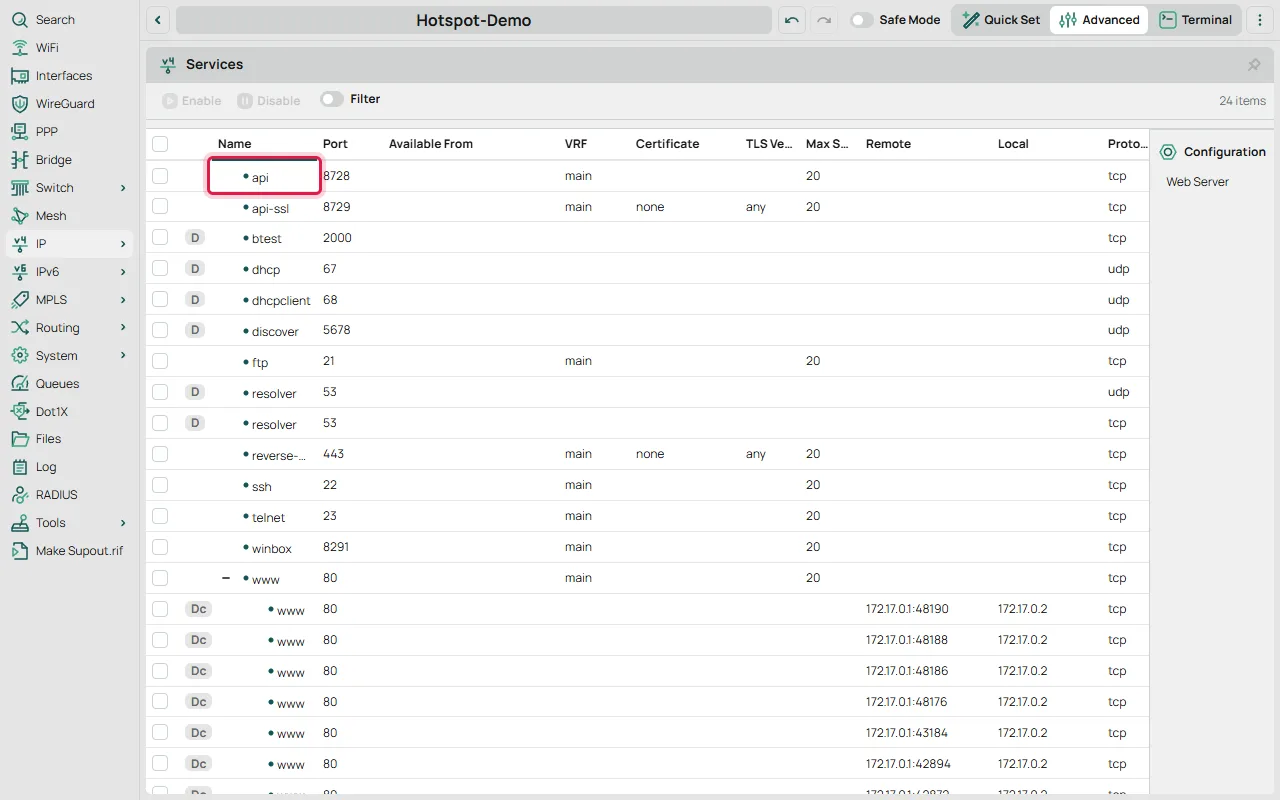Open the Queues icon in sidebar
The height and width of the screenshot is (800, 1280).
point(19,384)
